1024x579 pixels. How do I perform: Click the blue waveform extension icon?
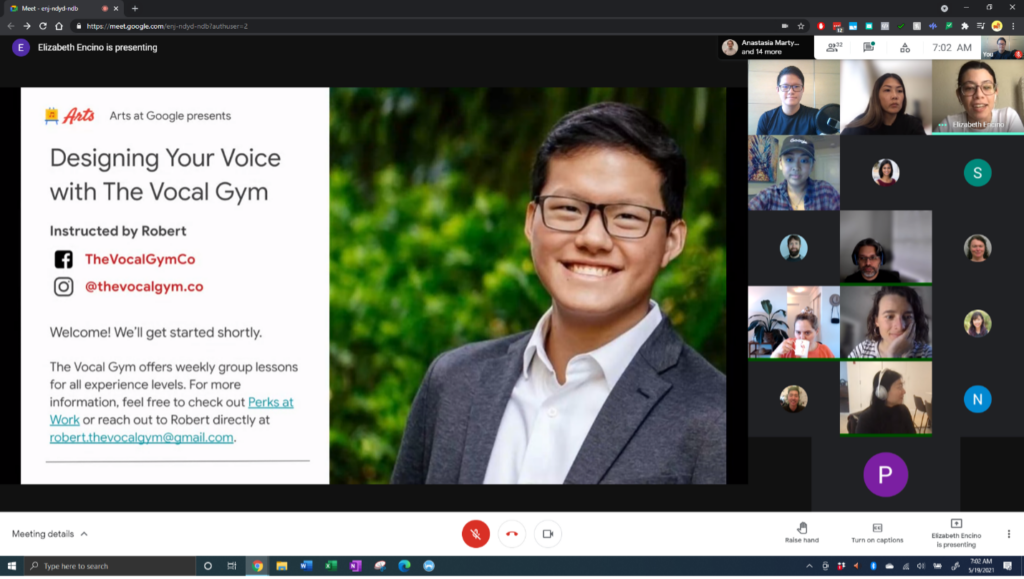(x=933, y=26)
